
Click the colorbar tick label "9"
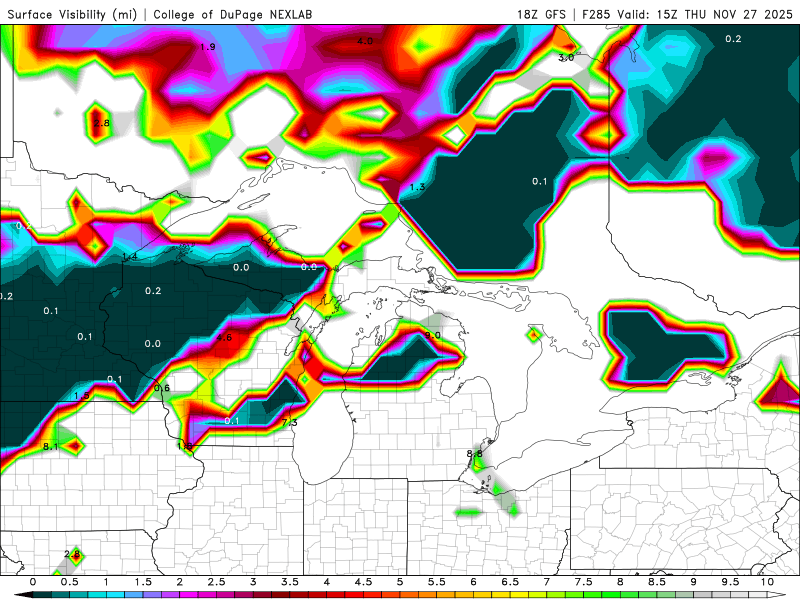pyautogui.click(x=694, y=582)
